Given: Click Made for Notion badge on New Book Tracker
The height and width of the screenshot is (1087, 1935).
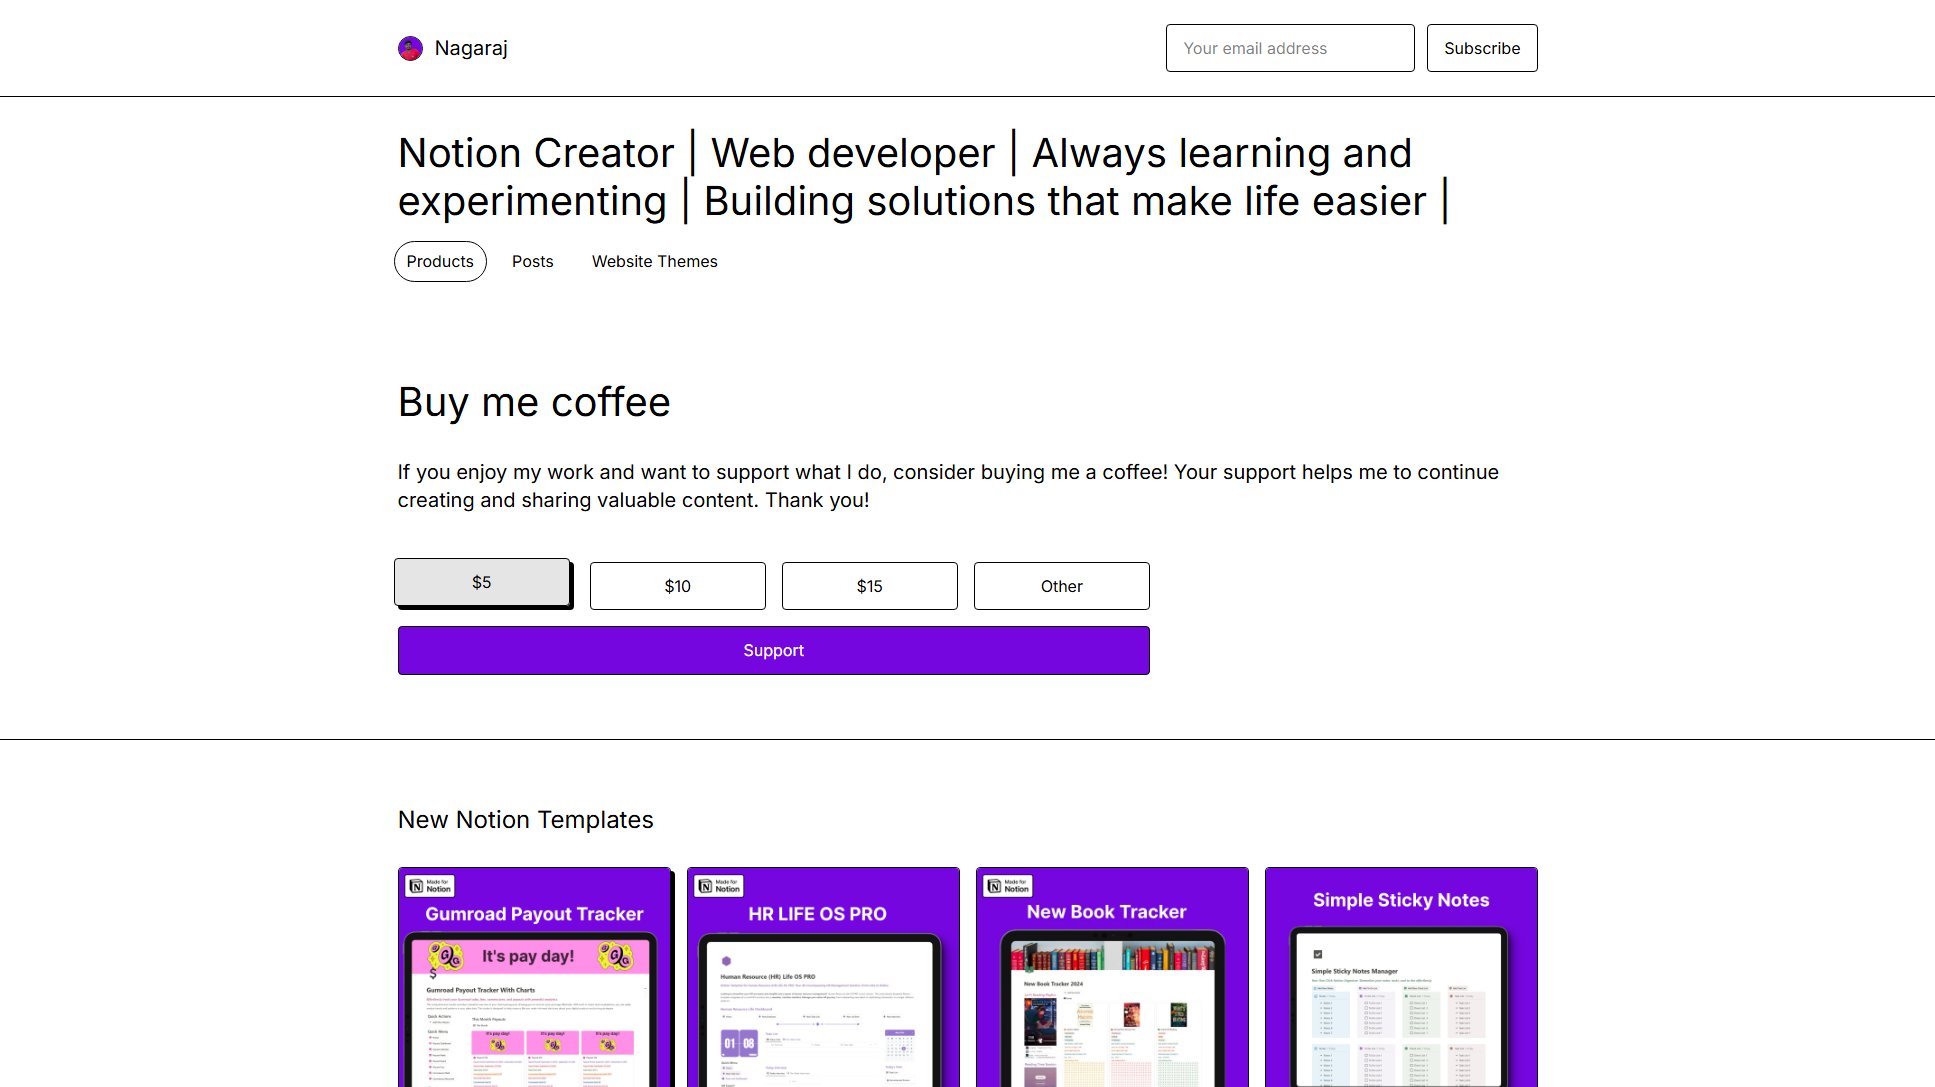Looking at the screenshot, I should click(1009, 886).
